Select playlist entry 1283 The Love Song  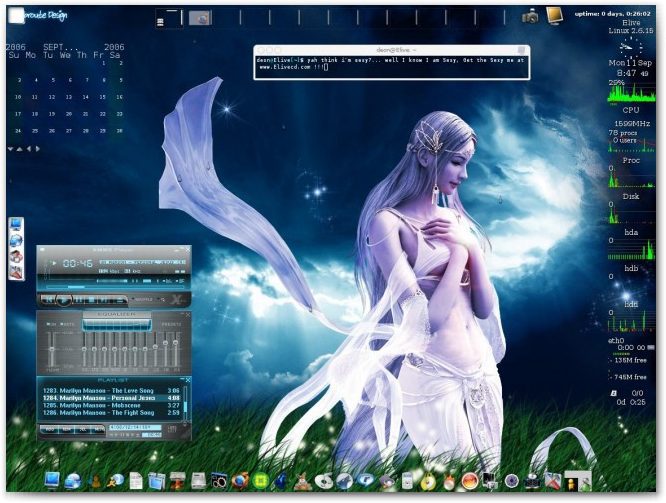(x=111, y=391)
